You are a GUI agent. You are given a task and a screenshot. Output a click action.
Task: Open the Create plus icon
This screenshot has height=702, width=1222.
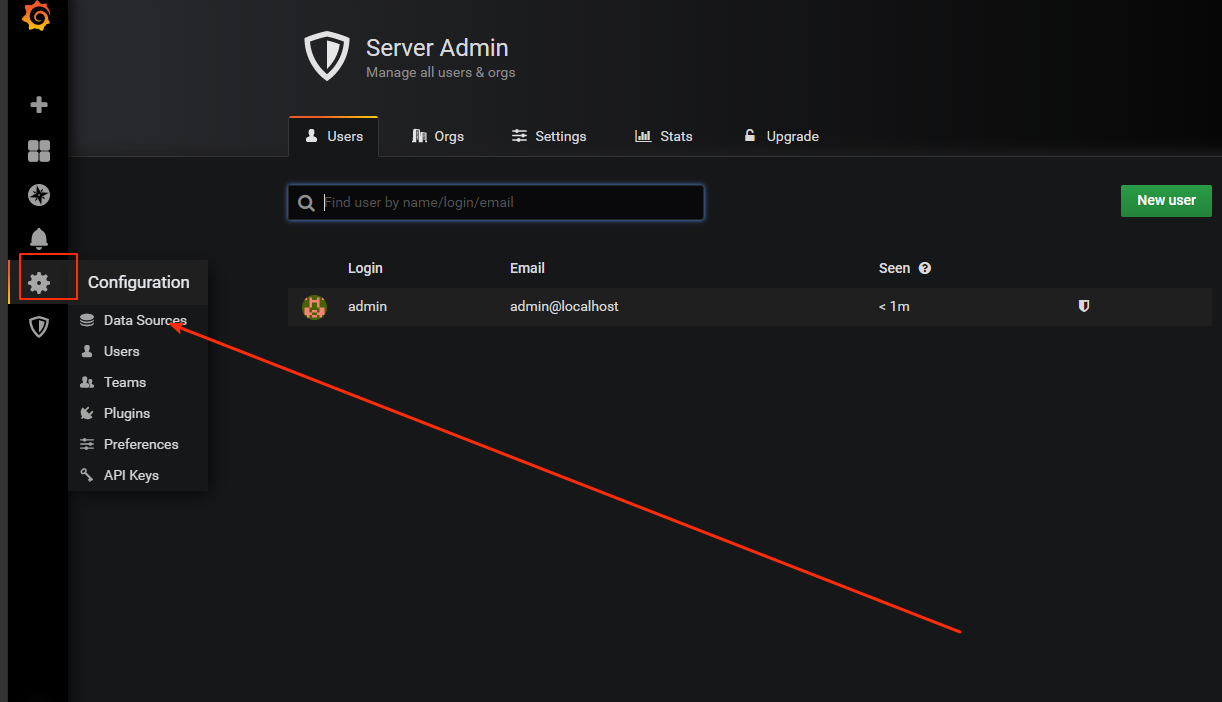pos(39,105)
